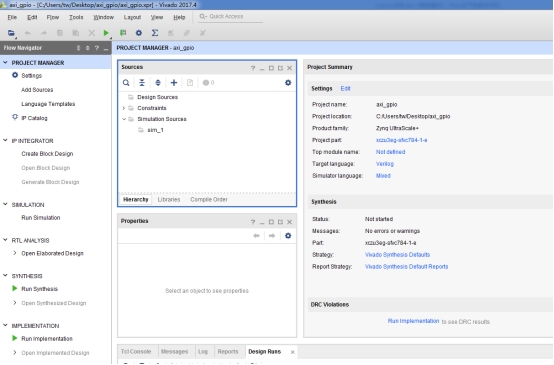Click the Verilog target language link
The image size is (554, 365).
point(385,164)
